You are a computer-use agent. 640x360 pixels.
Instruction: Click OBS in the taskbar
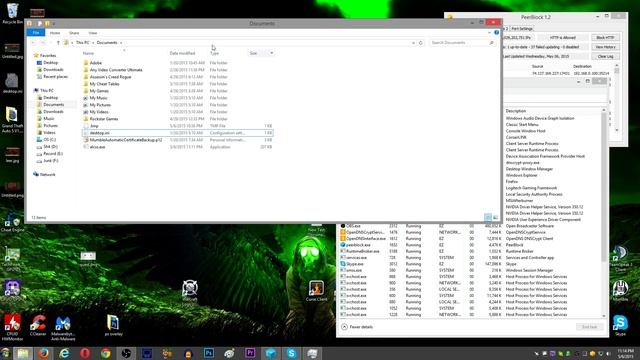pos(126,353)
